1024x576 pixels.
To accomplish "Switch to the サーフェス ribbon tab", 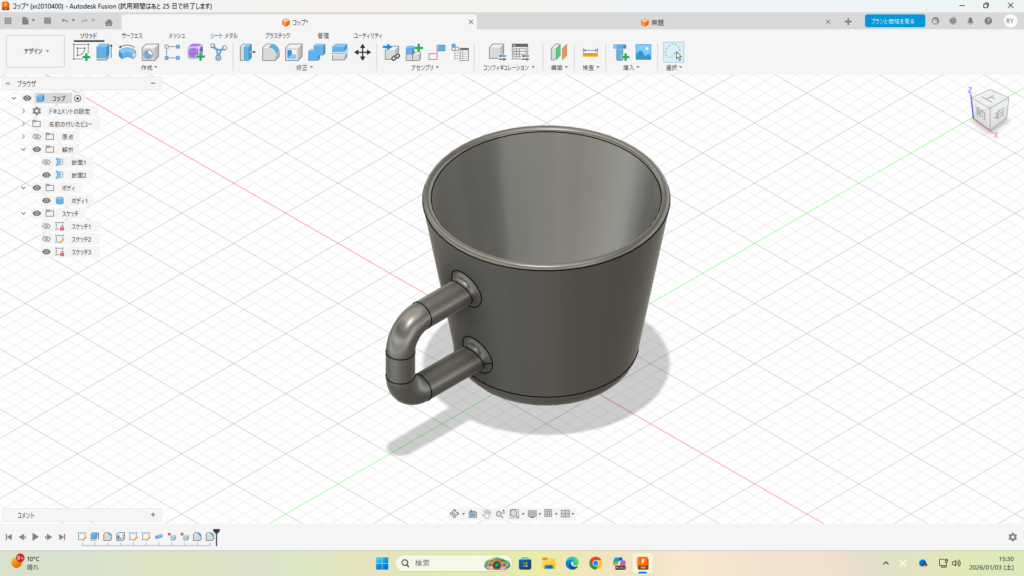I will point(131,35).
